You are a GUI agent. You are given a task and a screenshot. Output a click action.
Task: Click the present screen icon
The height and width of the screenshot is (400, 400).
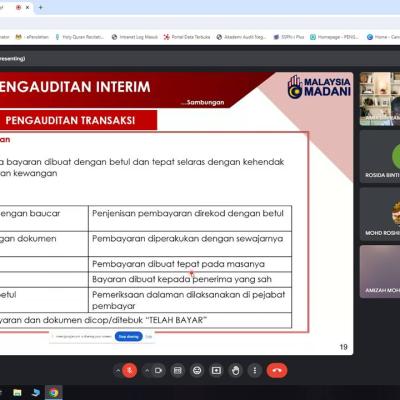(216, 370)
